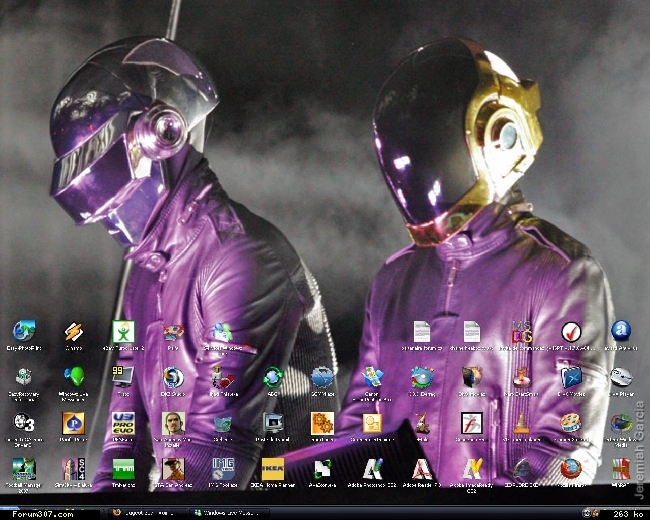Screen dimensions: 650x520
Task: Open the white page green arrows shortcut
Action: click(323, 469)
